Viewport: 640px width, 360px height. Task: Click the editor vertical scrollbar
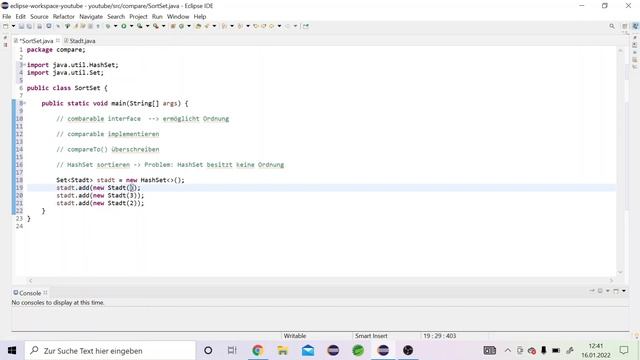tap(620, 161)
